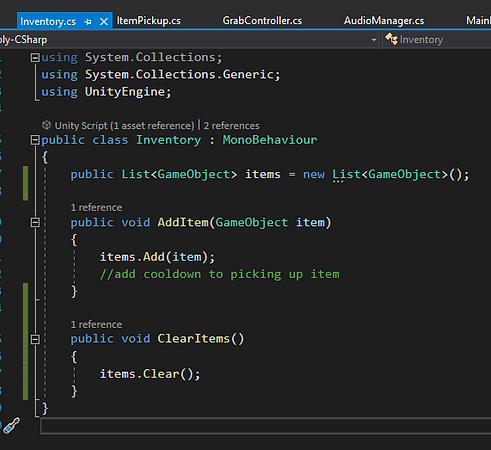
Task: Collapse the ClearItems method outline
Action: click(x=35, y=339)
